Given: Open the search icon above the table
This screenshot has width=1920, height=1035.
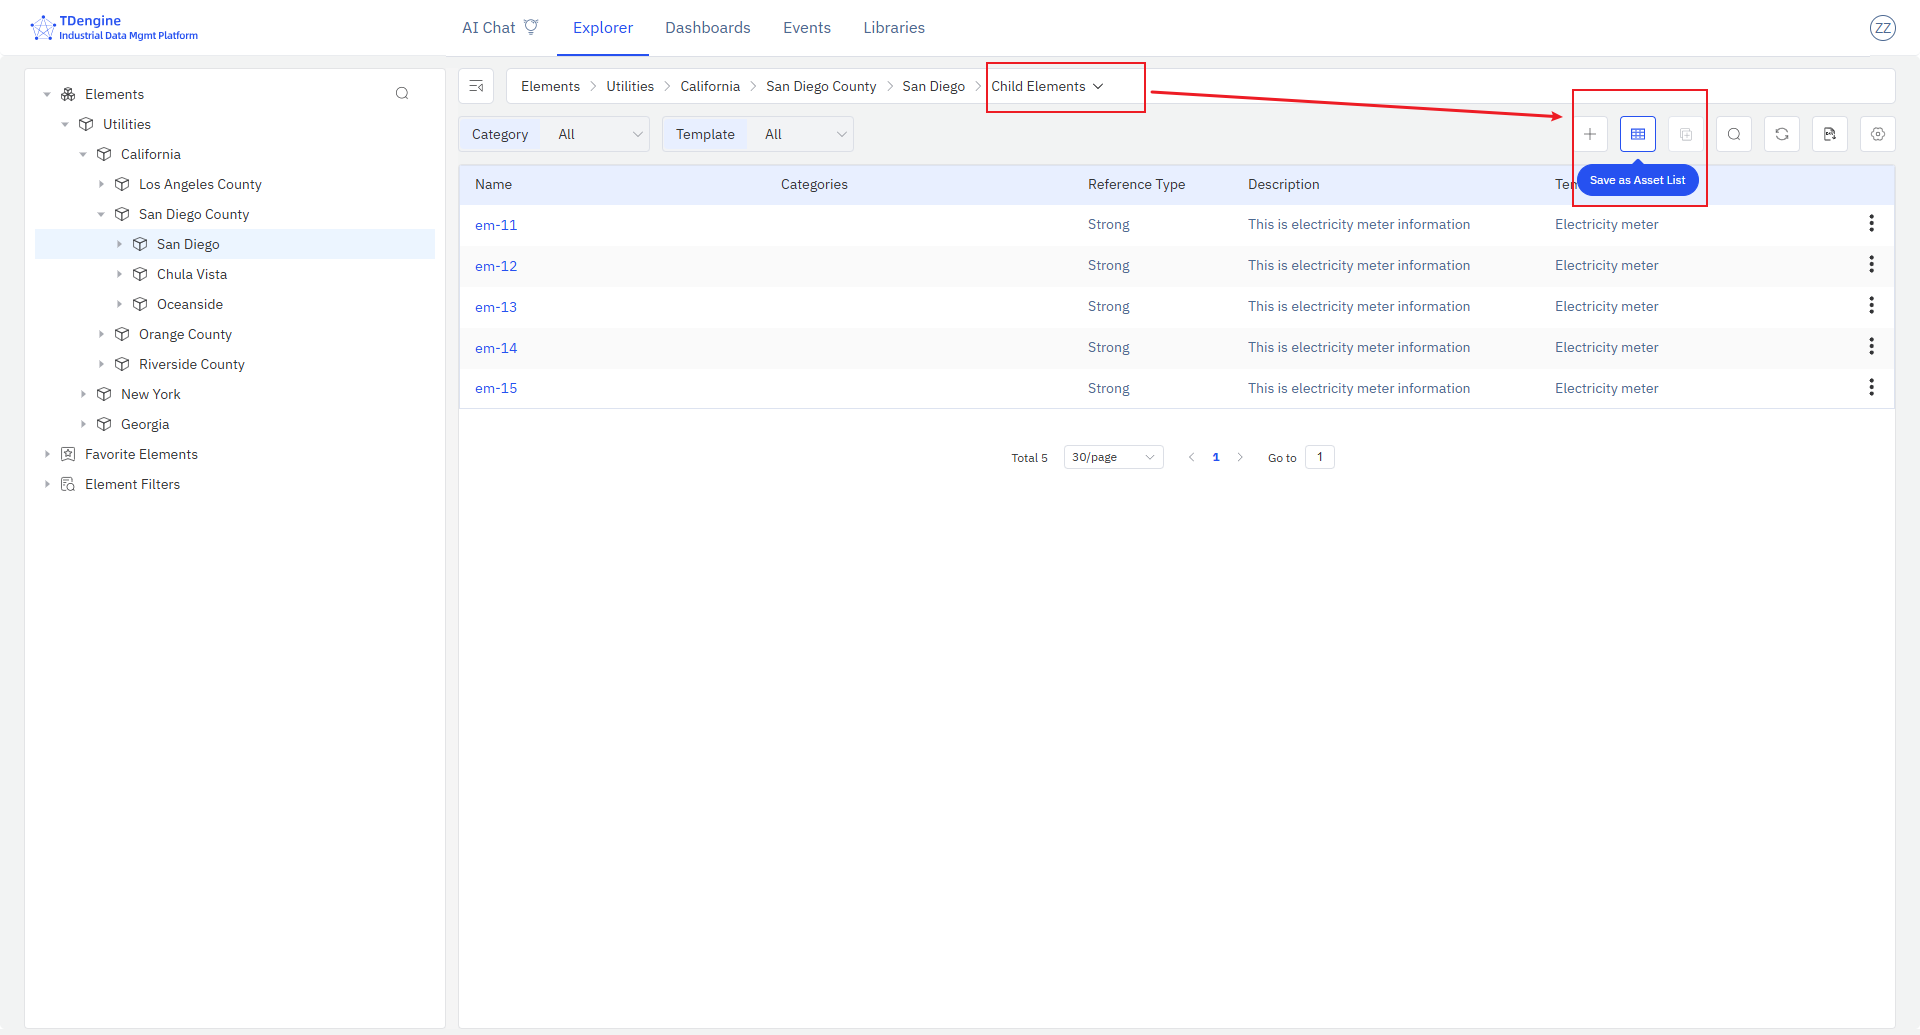Looking at the screenshot, I should 1733,134.
